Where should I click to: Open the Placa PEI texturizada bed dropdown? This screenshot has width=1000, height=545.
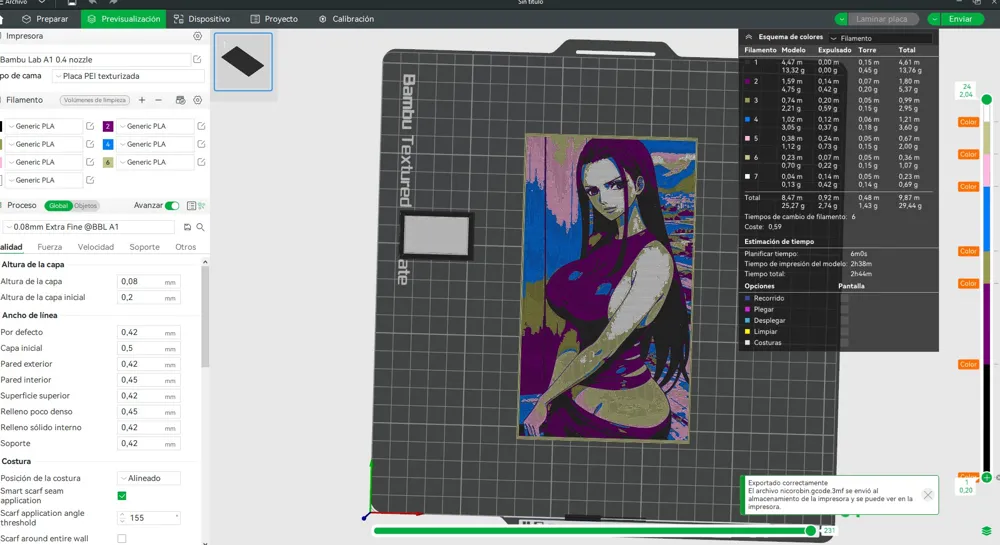coord(128,76)
